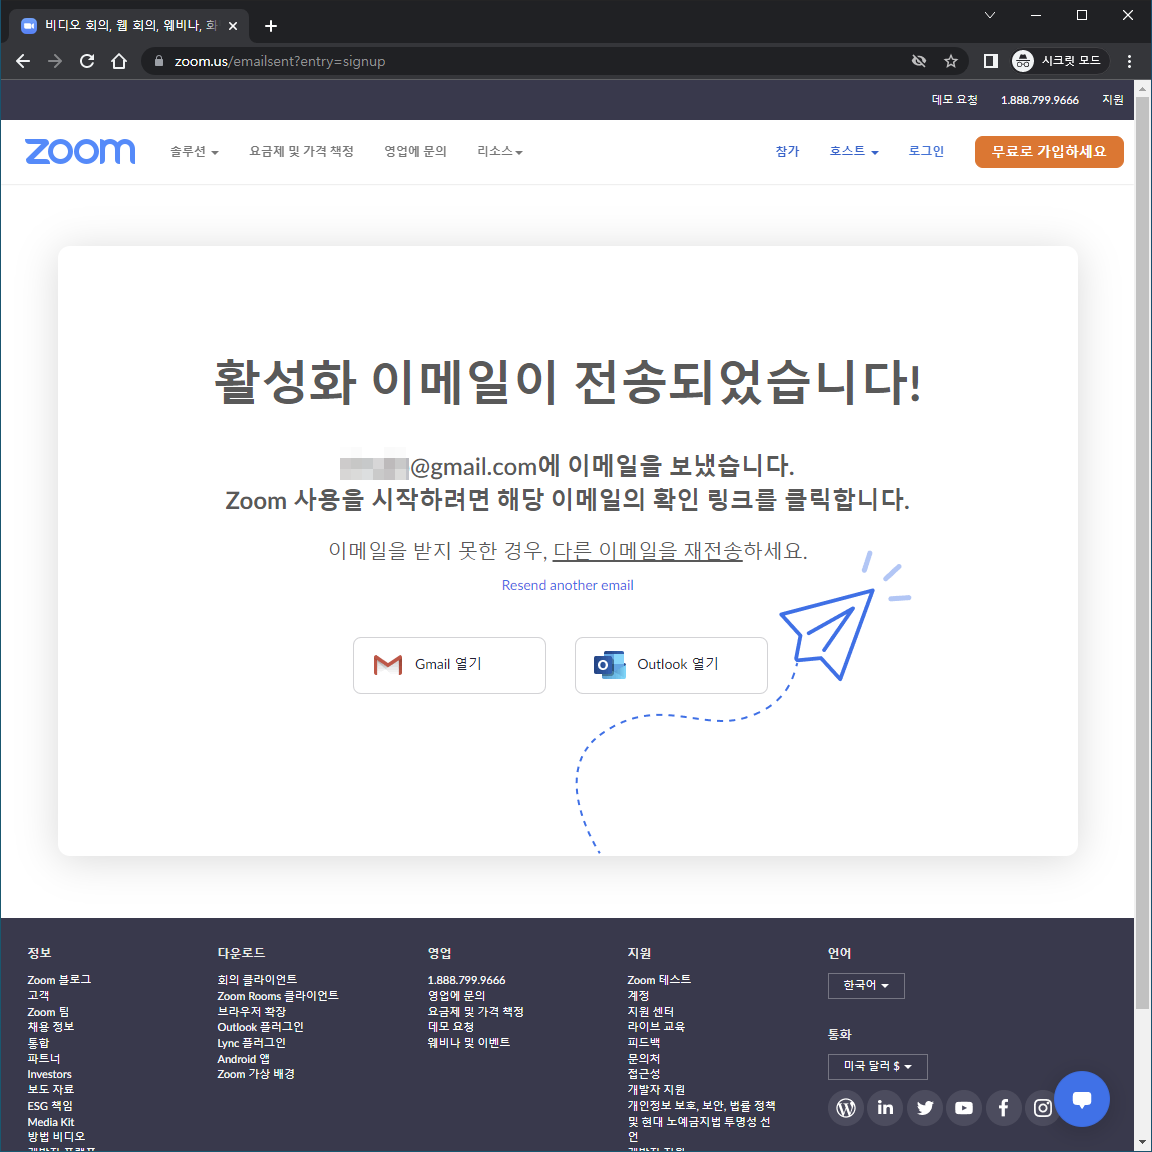Click 로그인 to sign in
Screen dimensions: 1152x1152
pyautogui.click(x=926, y=151)
